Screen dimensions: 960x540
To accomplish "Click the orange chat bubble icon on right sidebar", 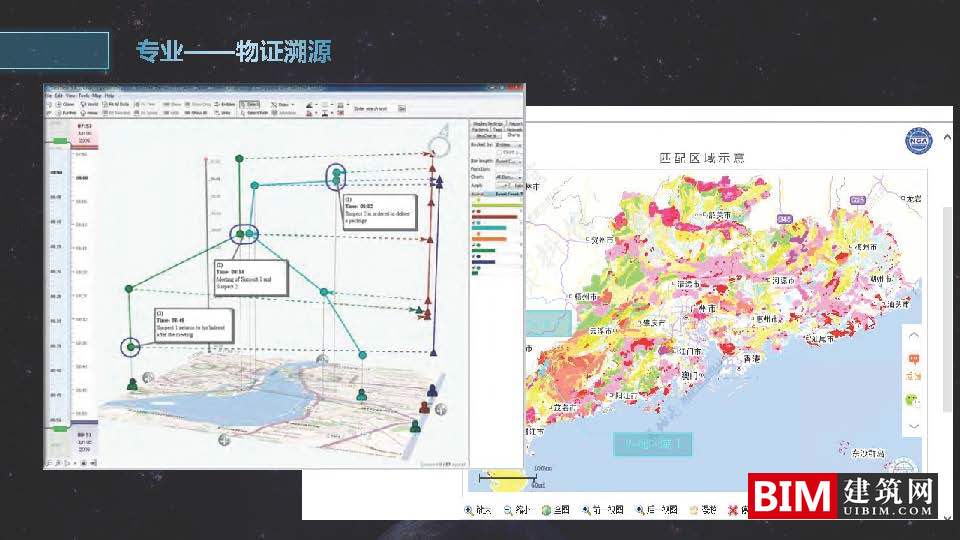I will coord(913,359).
